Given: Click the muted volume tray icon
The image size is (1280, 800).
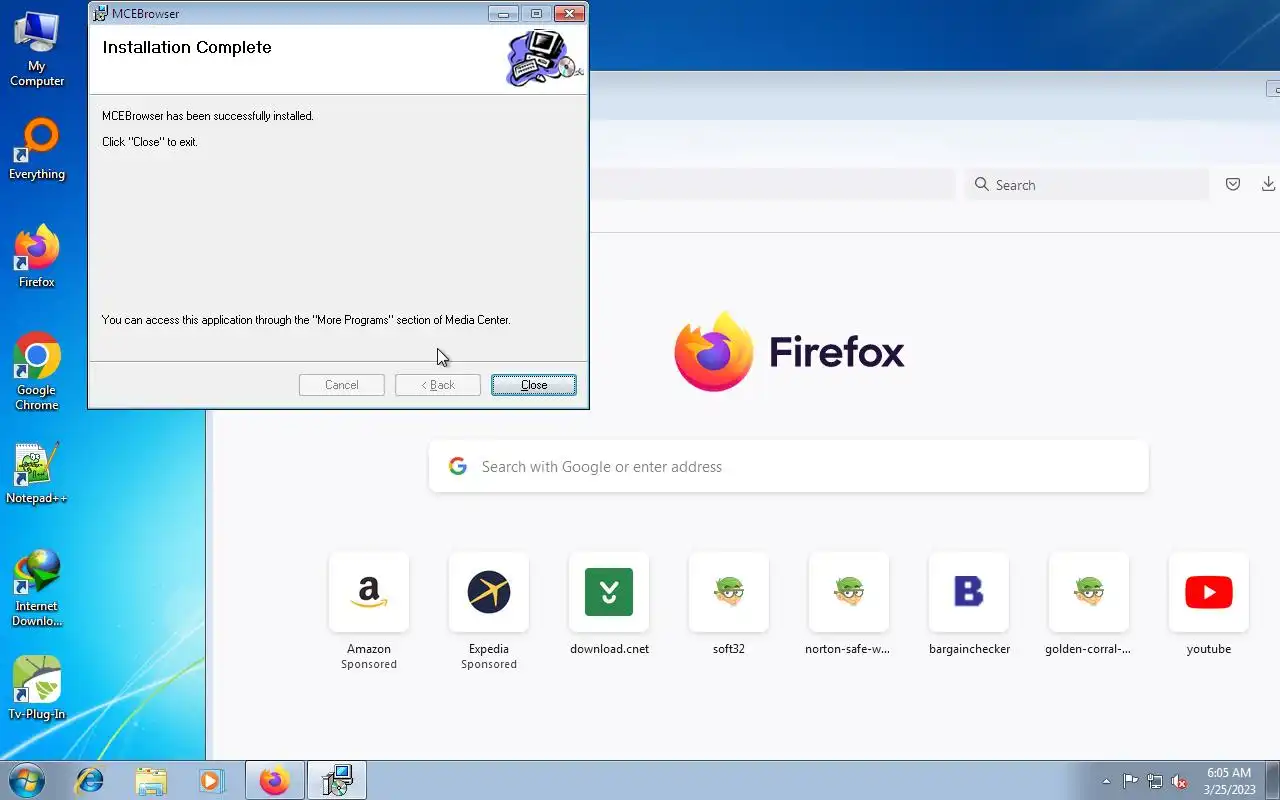Looking at the screenshot, I should tap(1180, 781).
